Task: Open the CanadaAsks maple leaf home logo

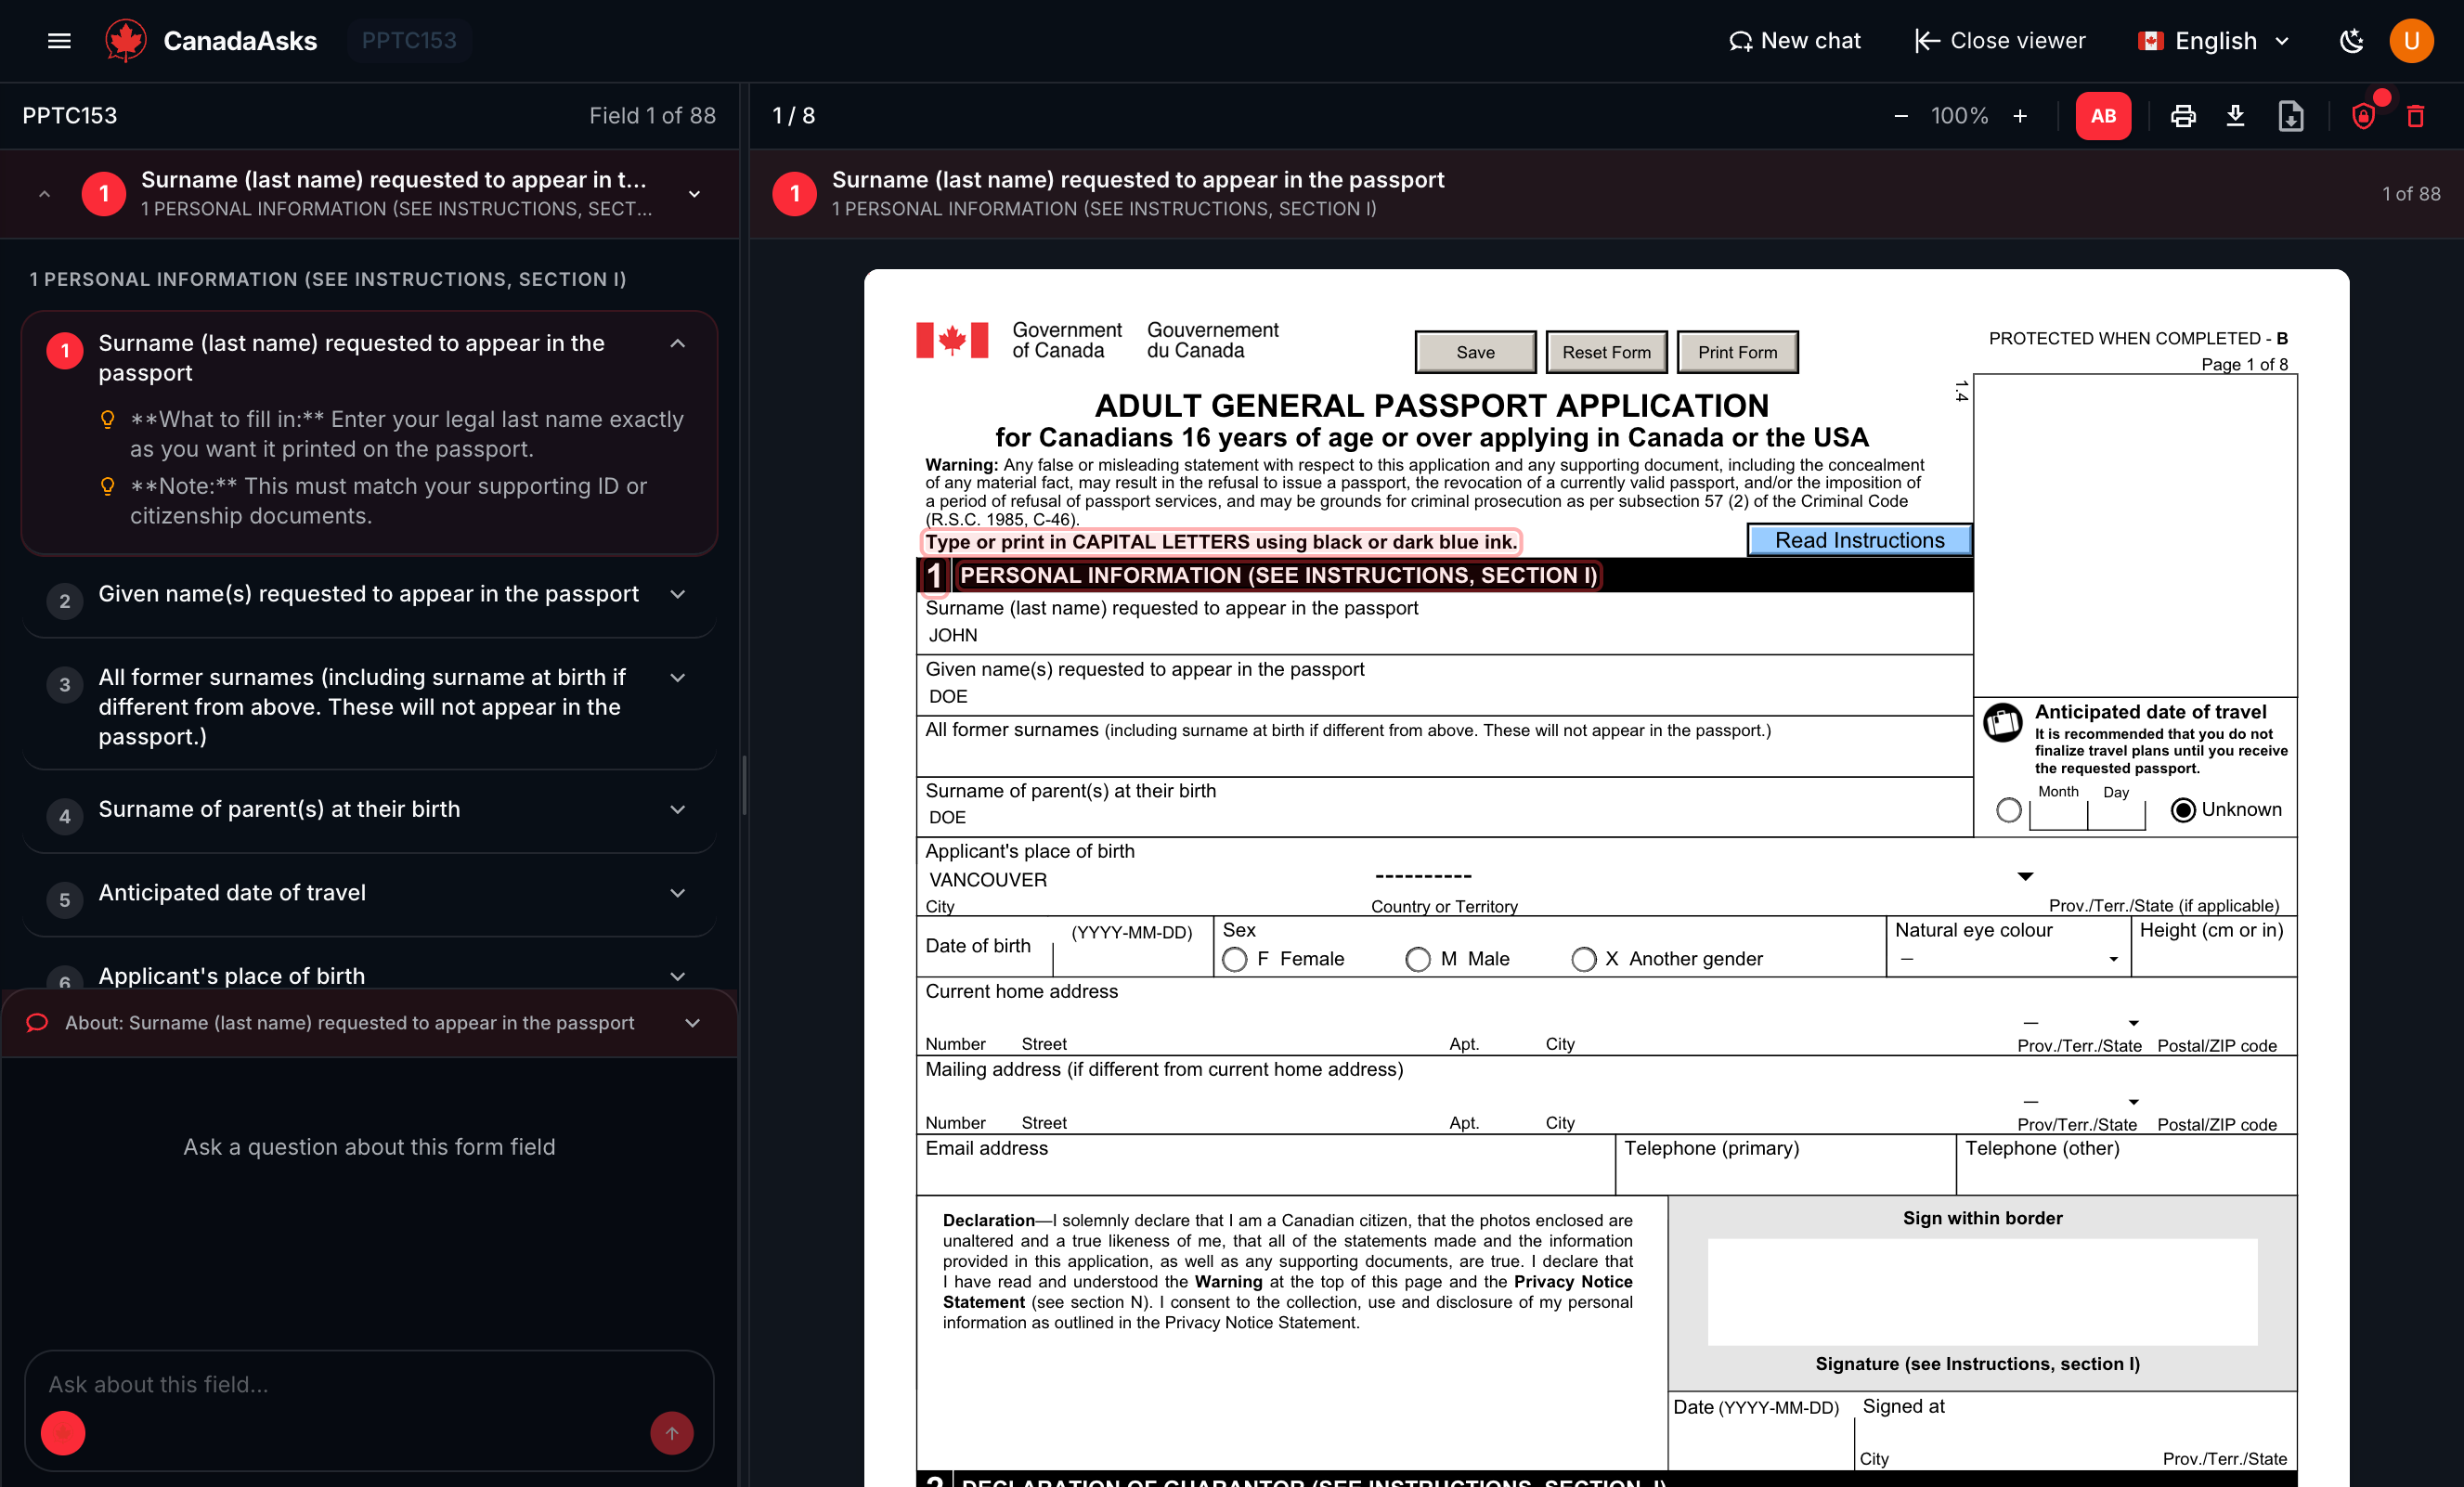Action: click(x=126, y=40)
